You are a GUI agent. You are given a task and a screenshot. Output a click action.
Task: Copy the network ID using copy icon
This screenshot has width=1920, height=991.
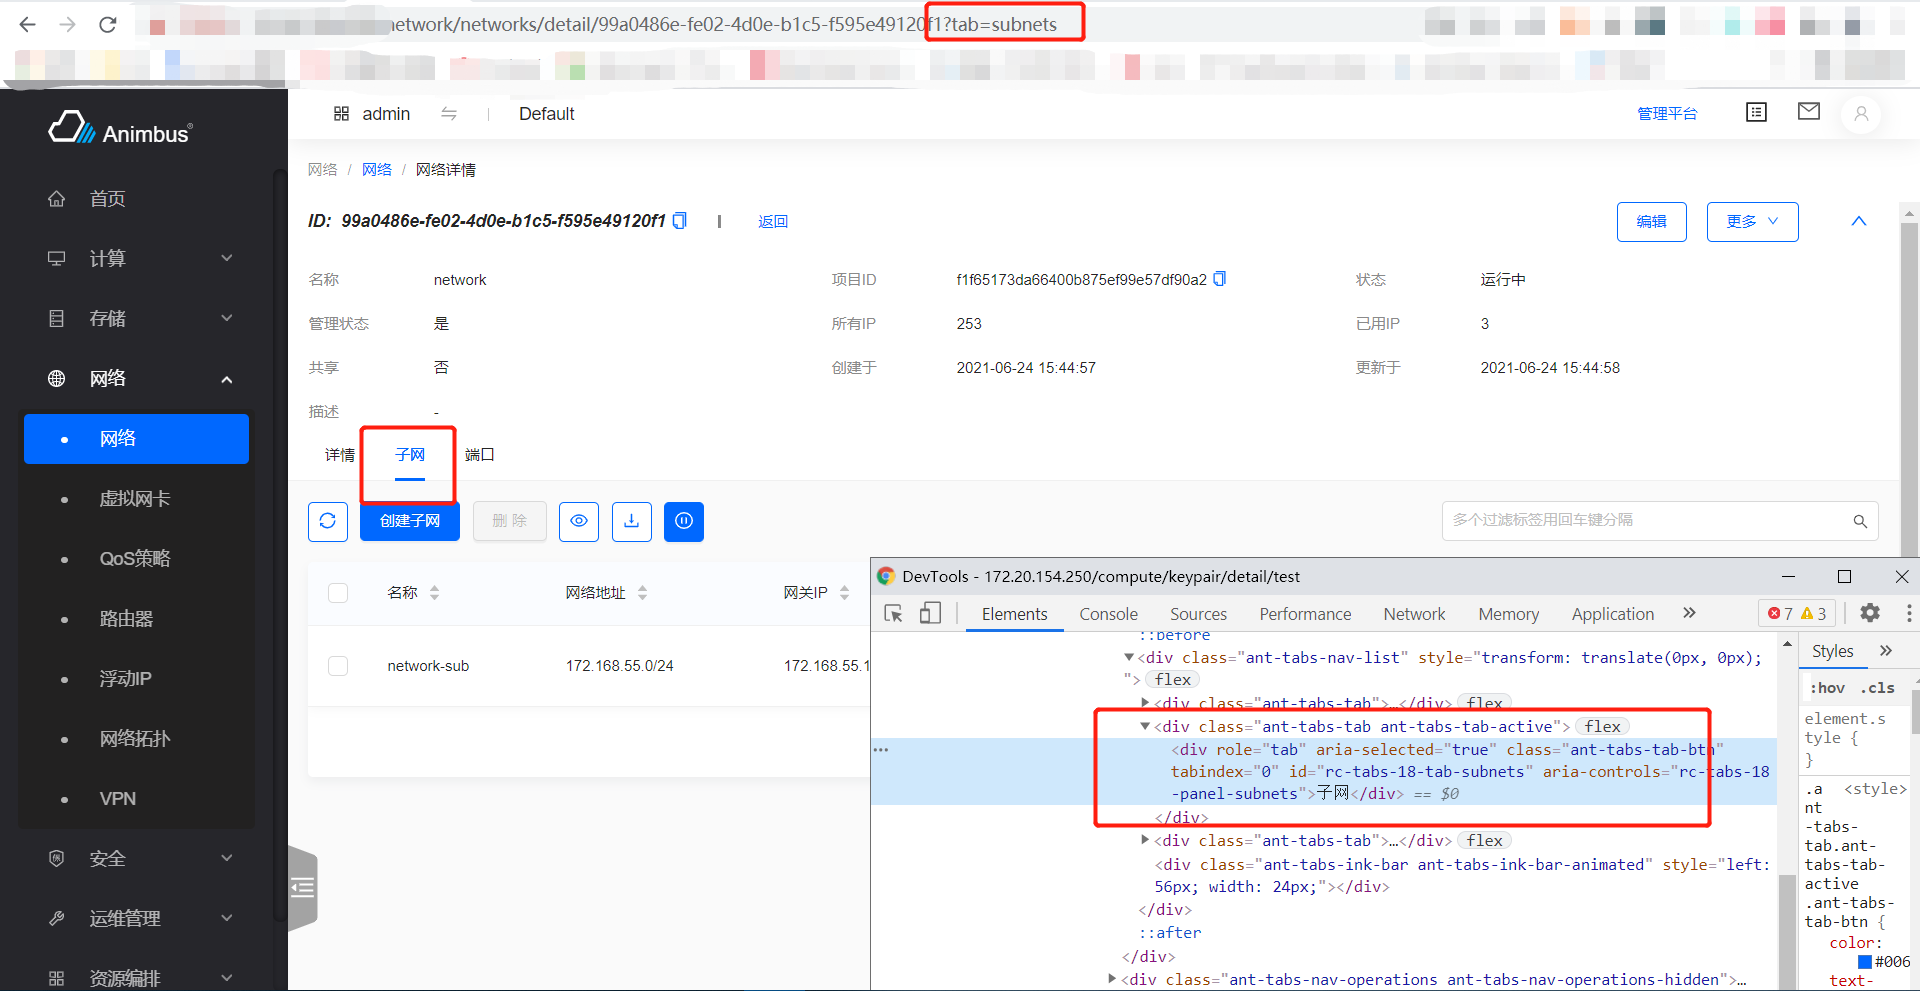680,221
